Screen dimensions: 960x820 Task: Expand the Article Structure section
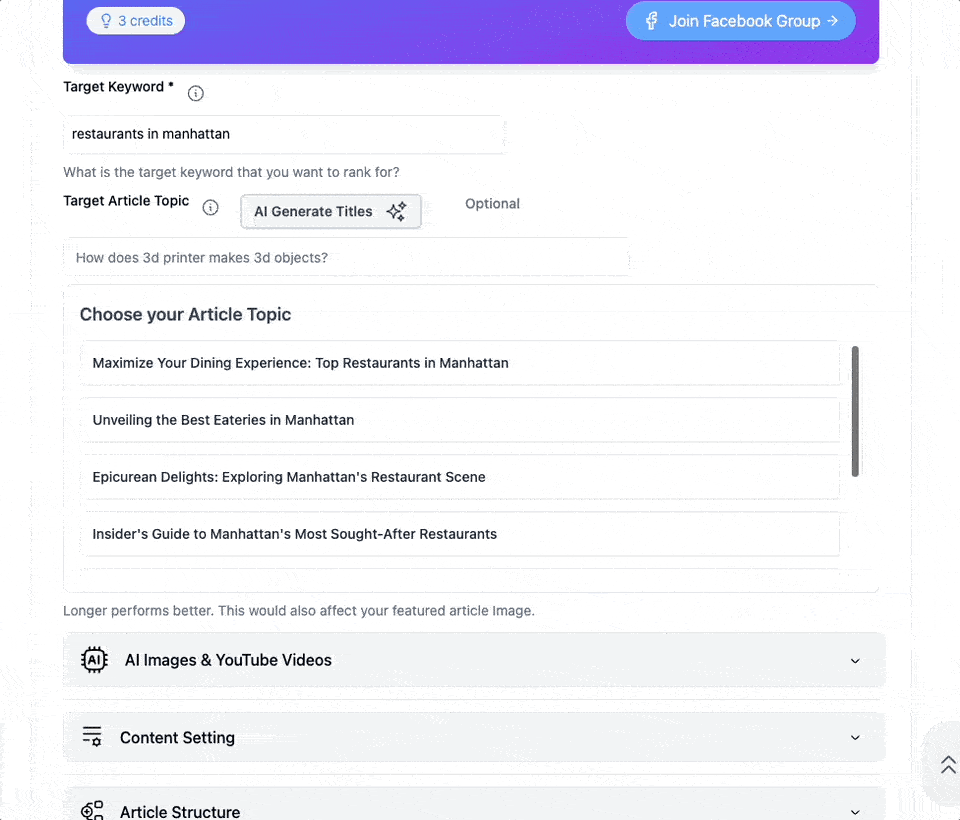click(x=855, y=812)
